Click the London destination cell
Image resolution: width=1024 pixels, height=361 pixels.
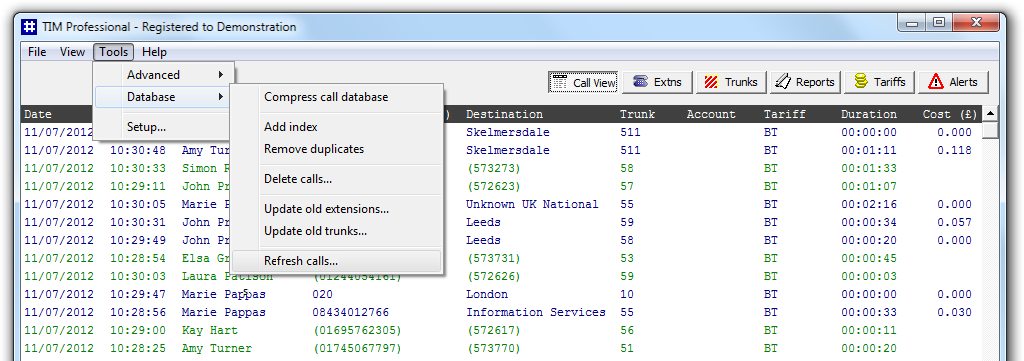click(x=487, y=294)
